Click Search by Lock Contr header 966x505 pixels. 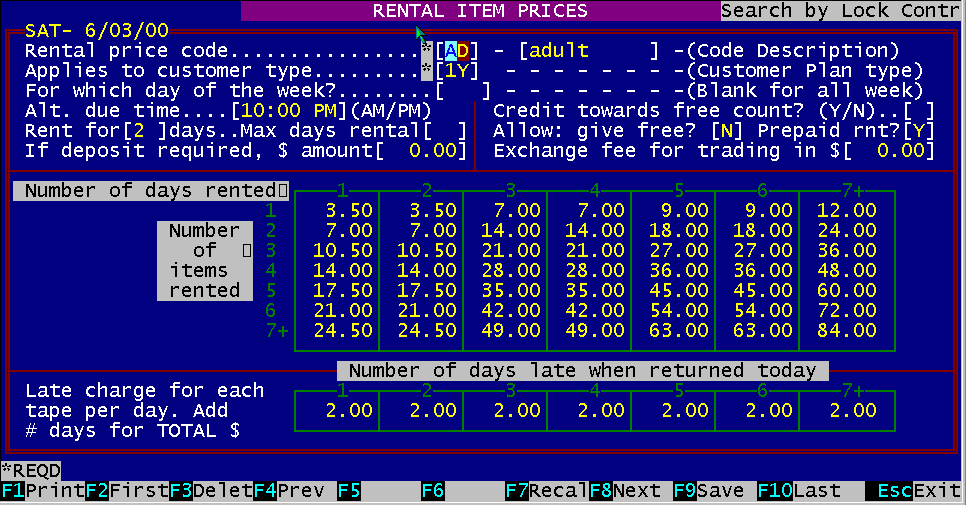click(x=842, y=11)
